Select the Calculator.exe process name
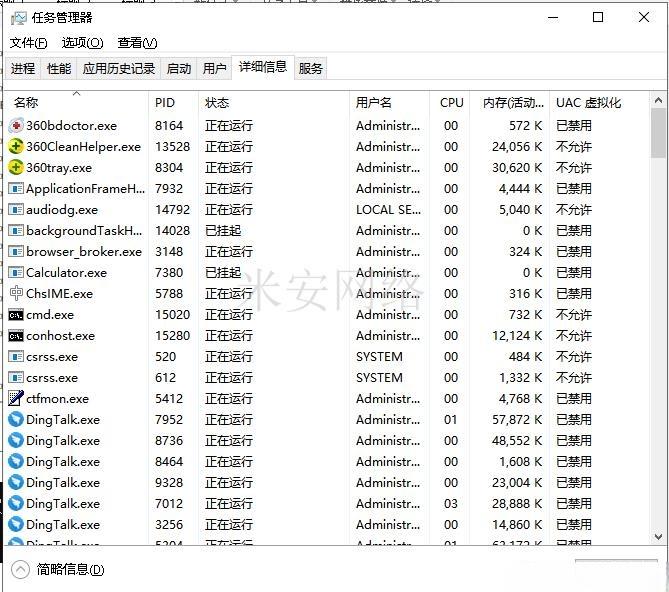The image size is (669, 592). tap(67, 273)
